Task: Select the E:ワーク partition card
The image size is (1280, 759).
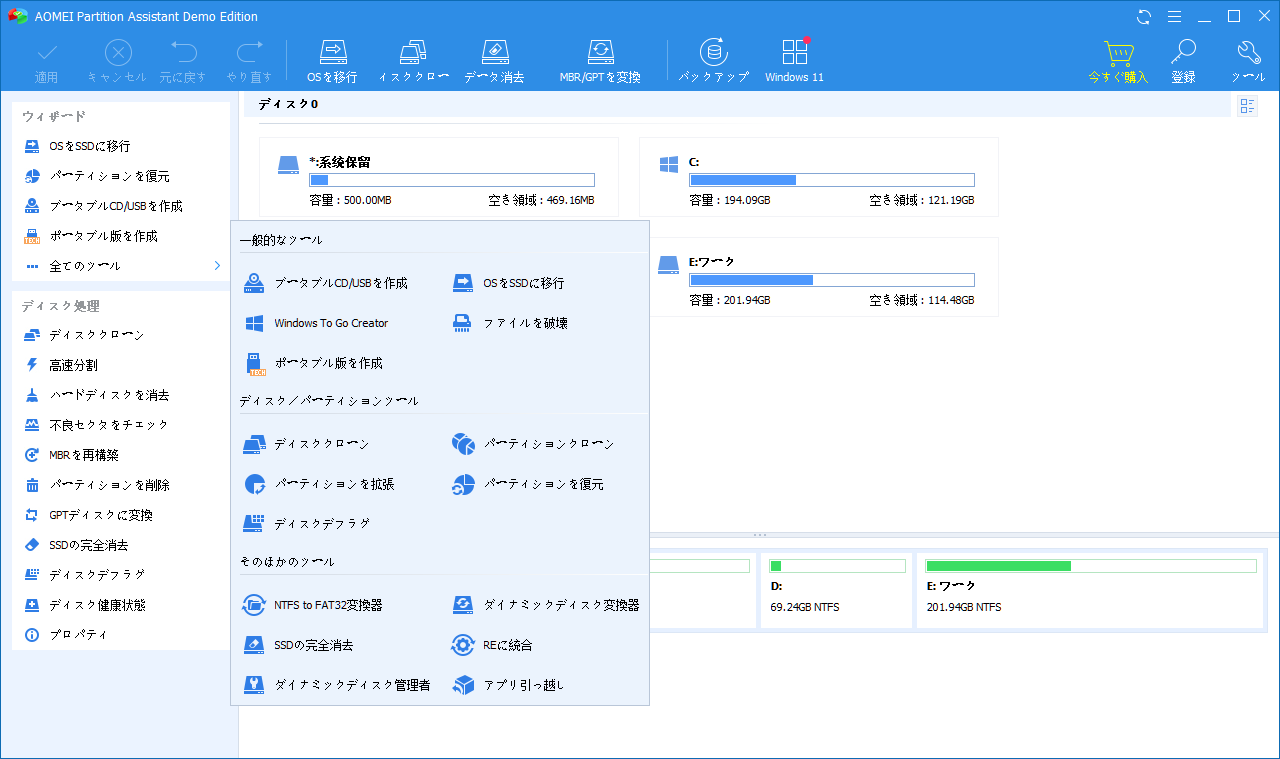Action: point(818,277)
